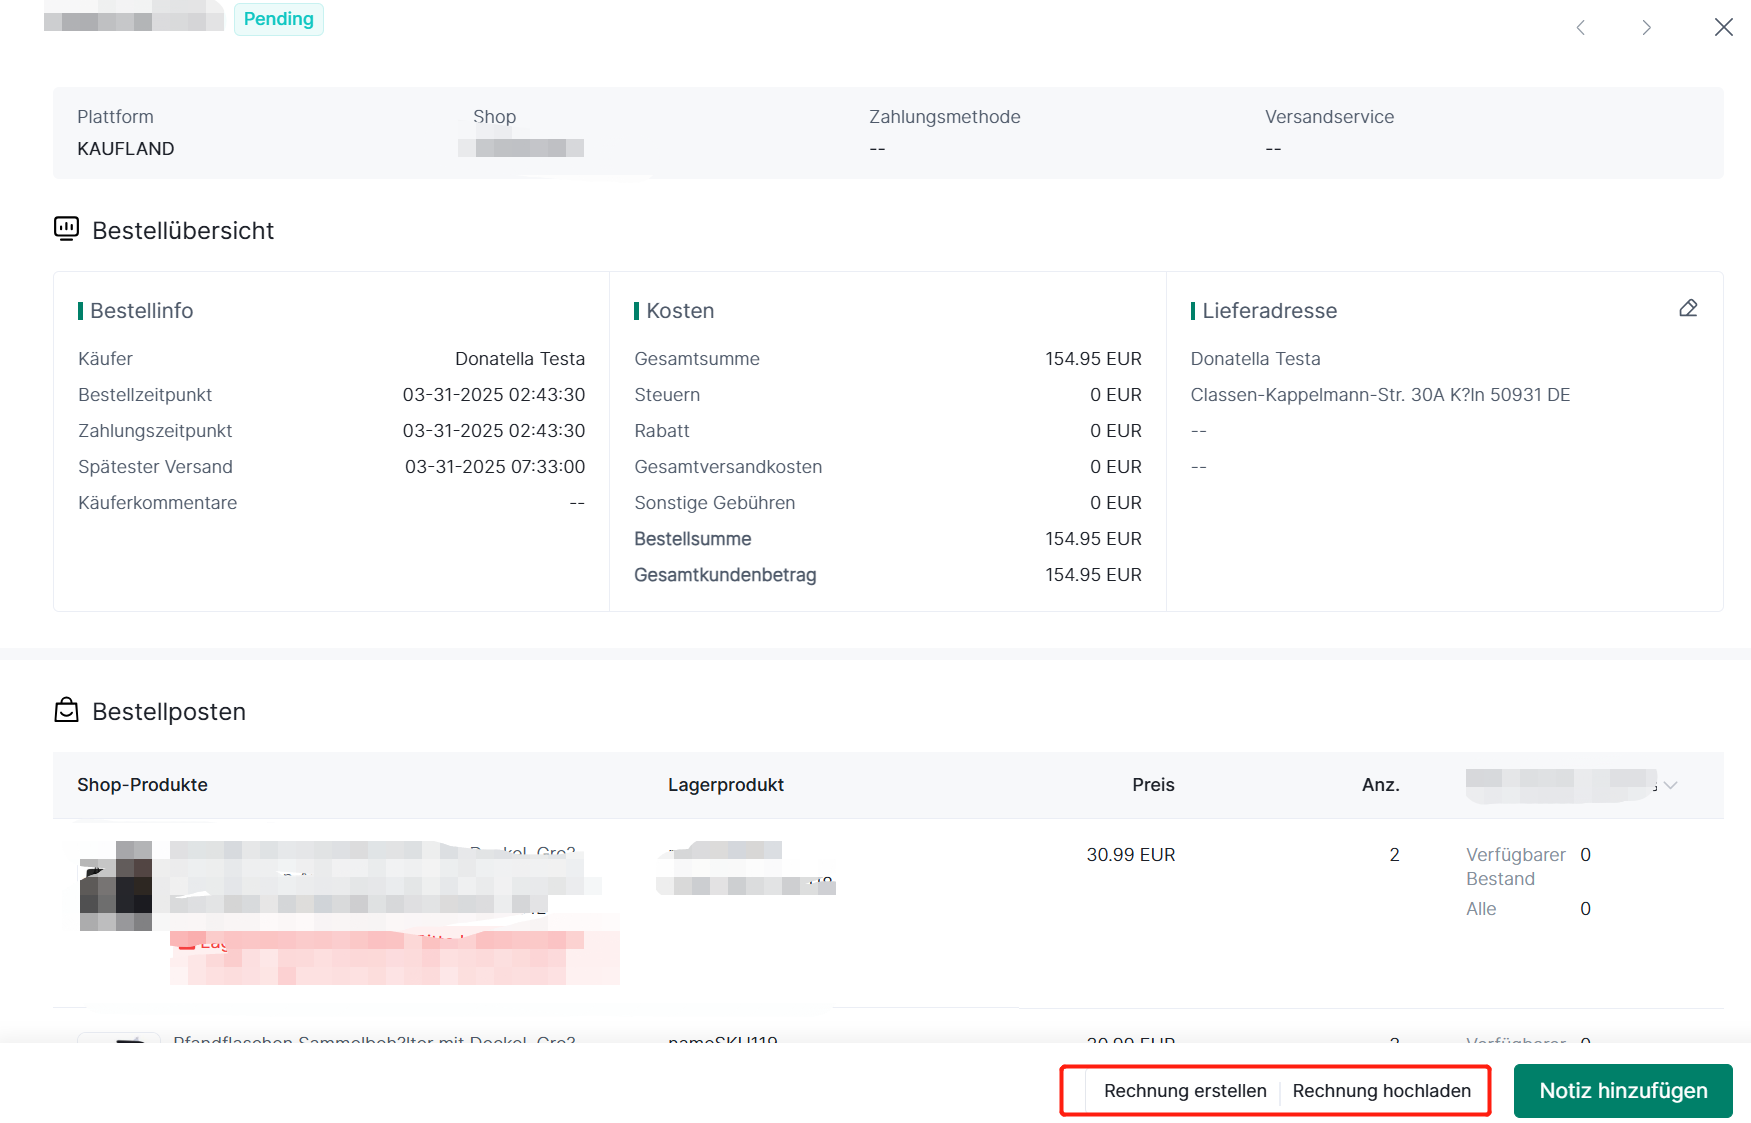The width and height of the screenshot is (1751, 1123).
Task: Go to next order with right chevron
Action: (1646, 28)
